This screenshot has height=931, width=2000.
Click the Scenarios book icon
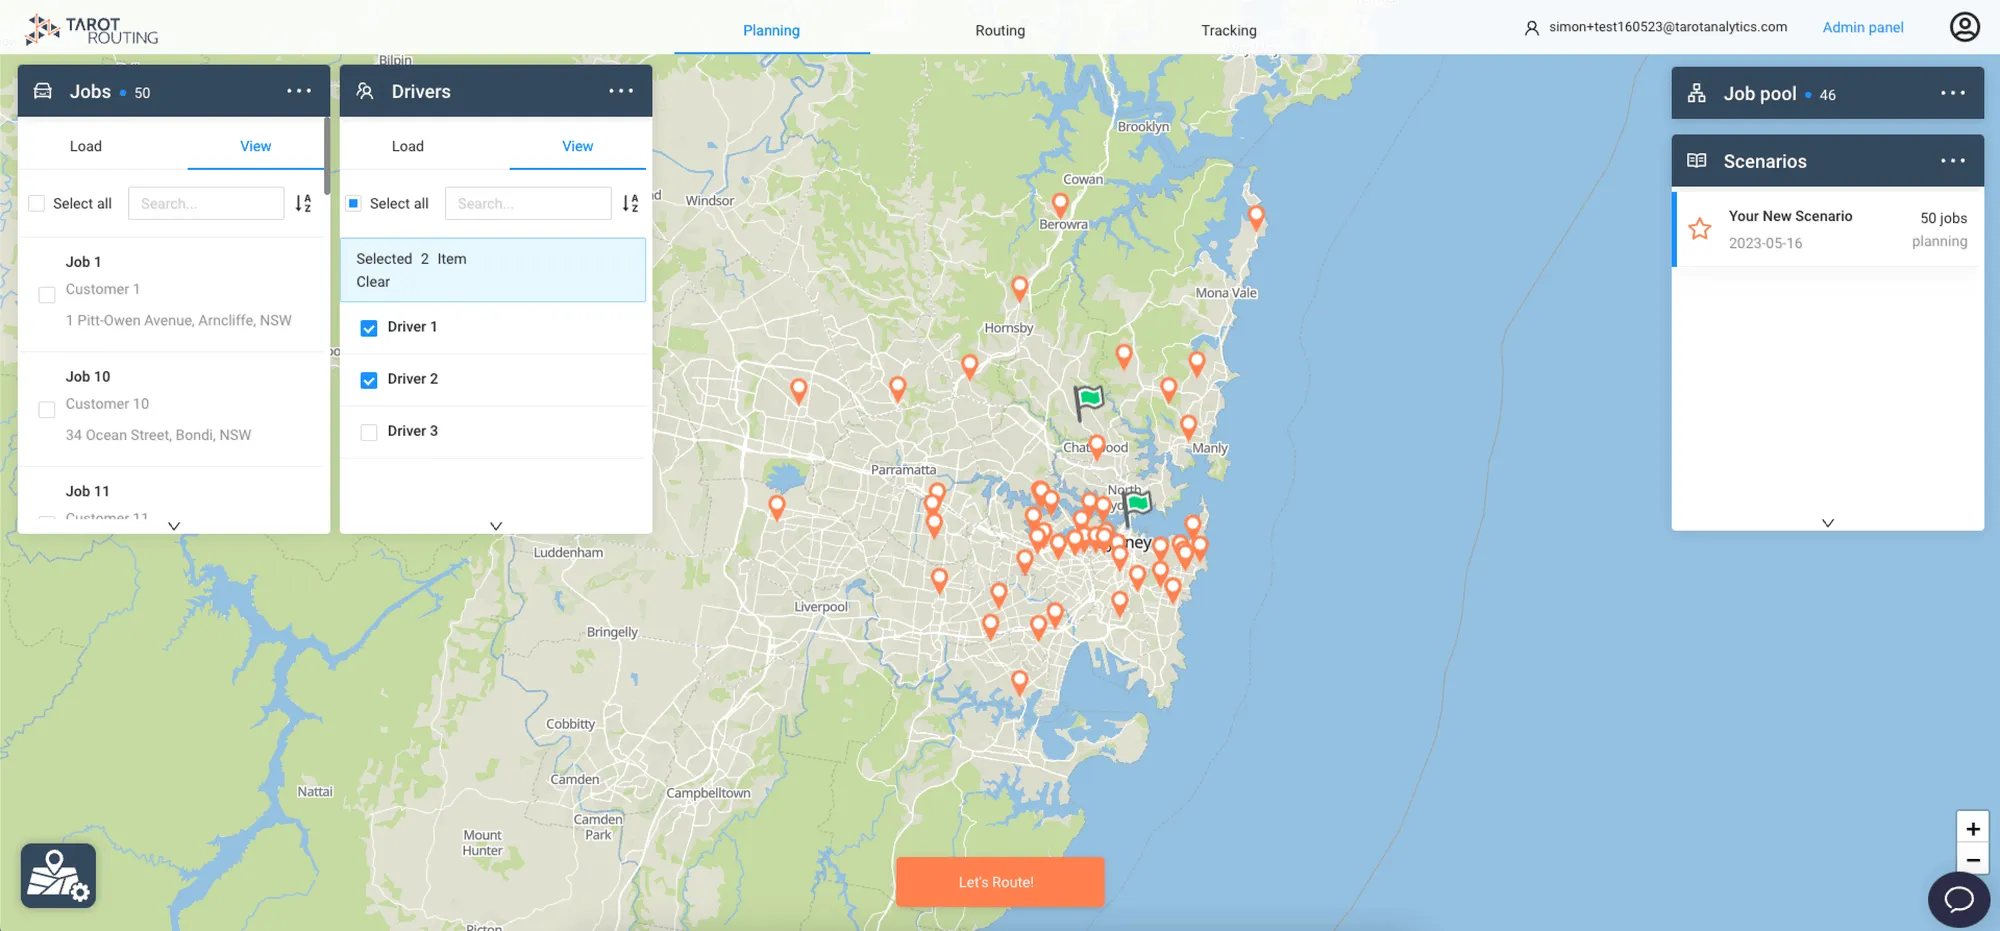coord(1697,161)
